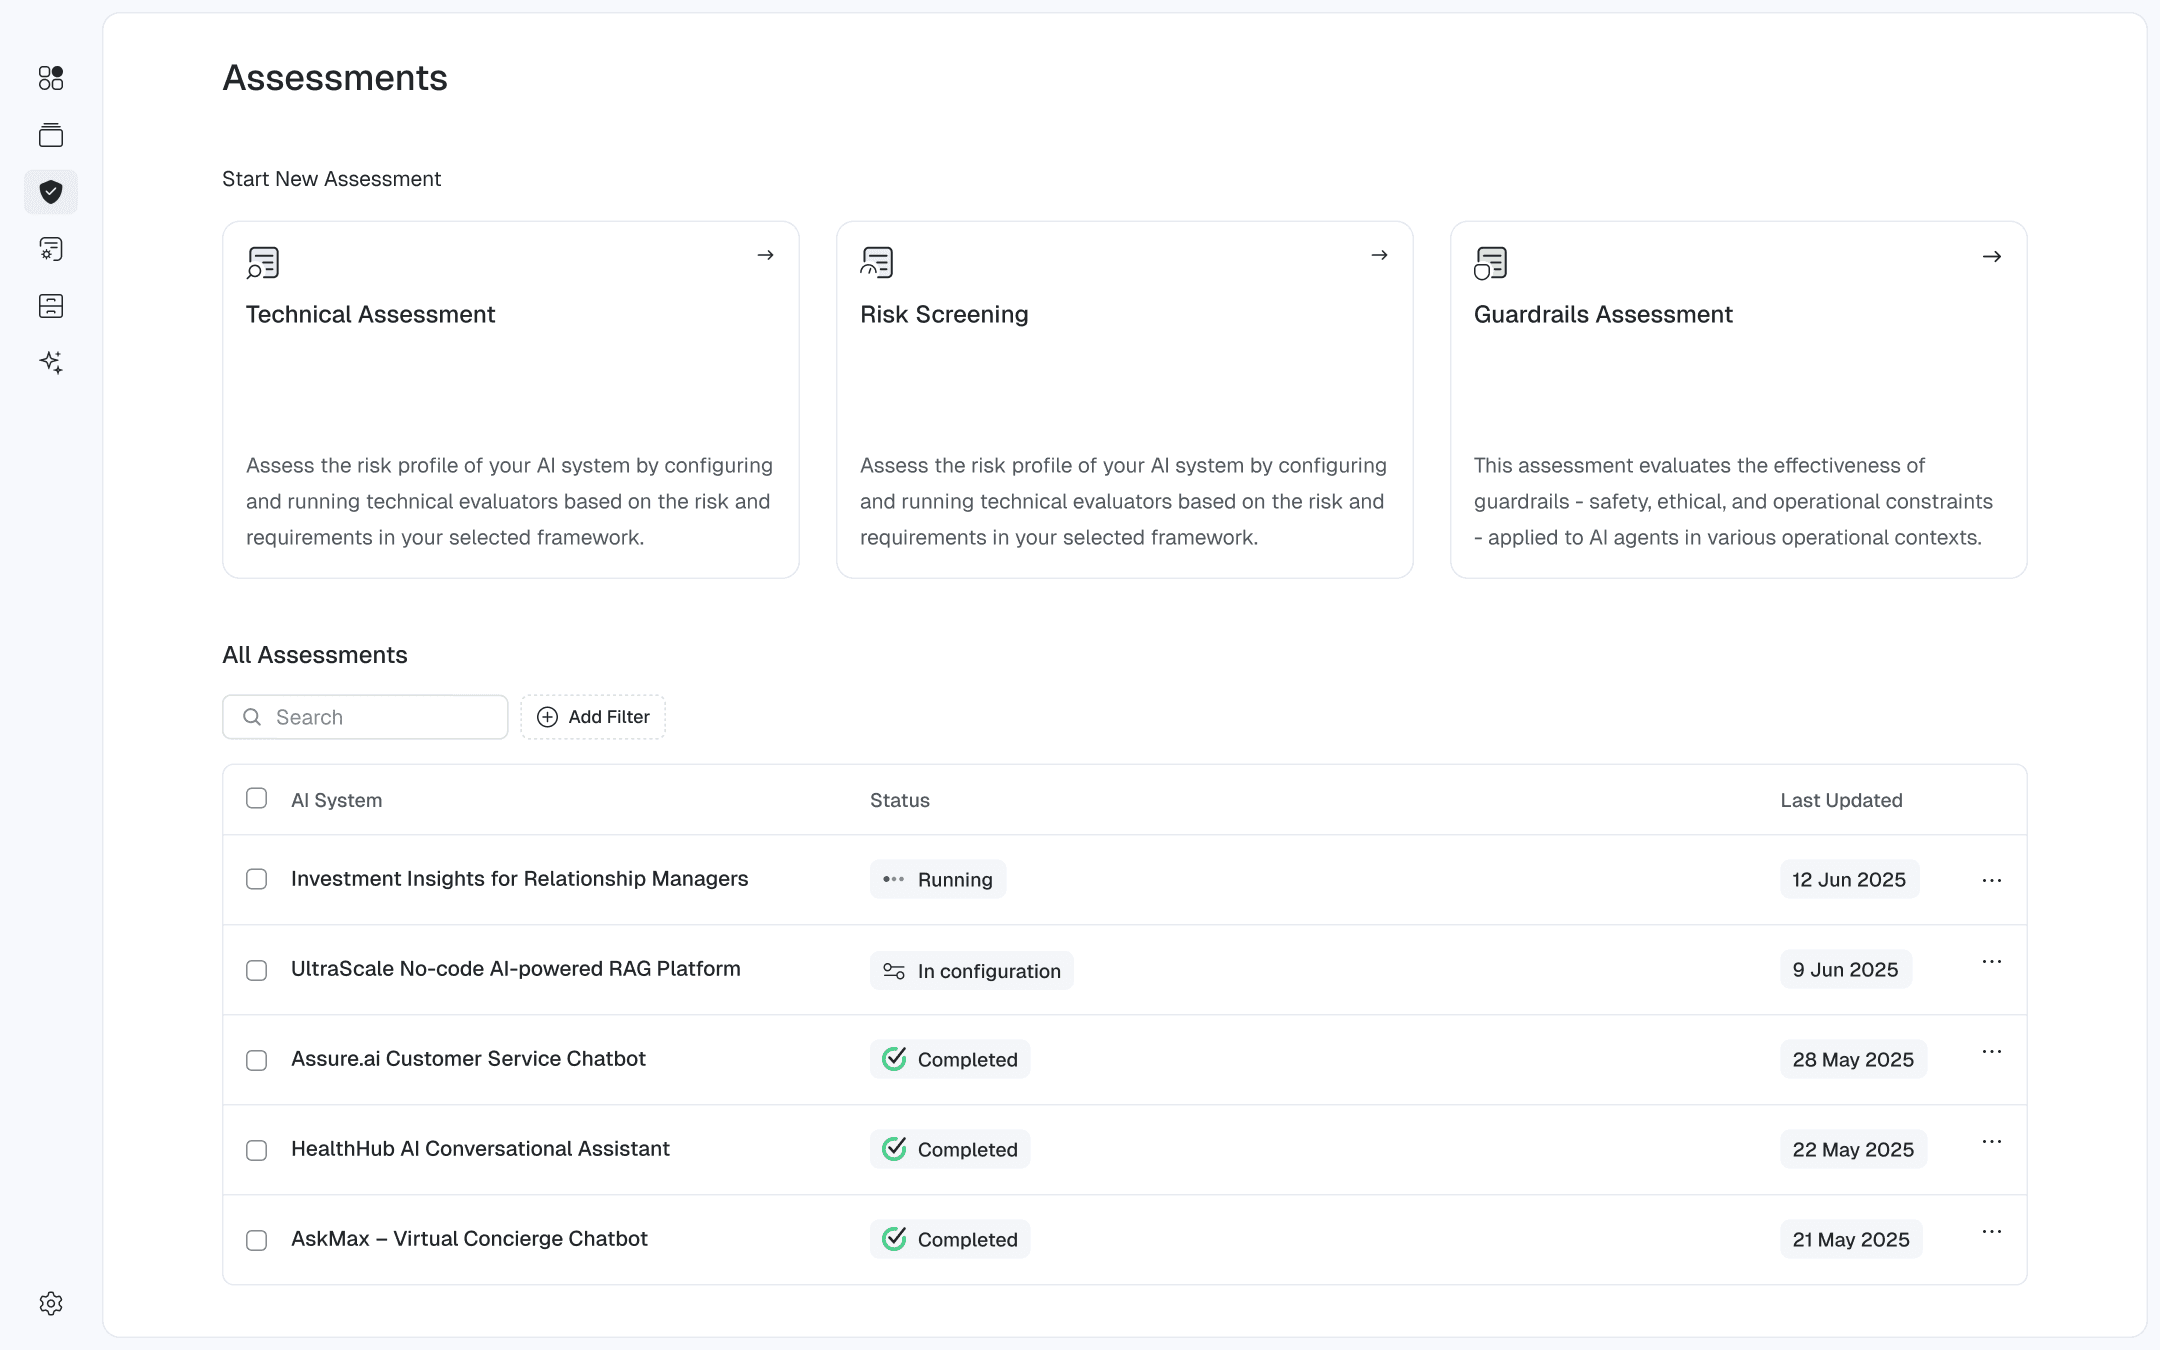Check the Investment Insights row checkbox
The image size is (2160, 1350).
257,879
